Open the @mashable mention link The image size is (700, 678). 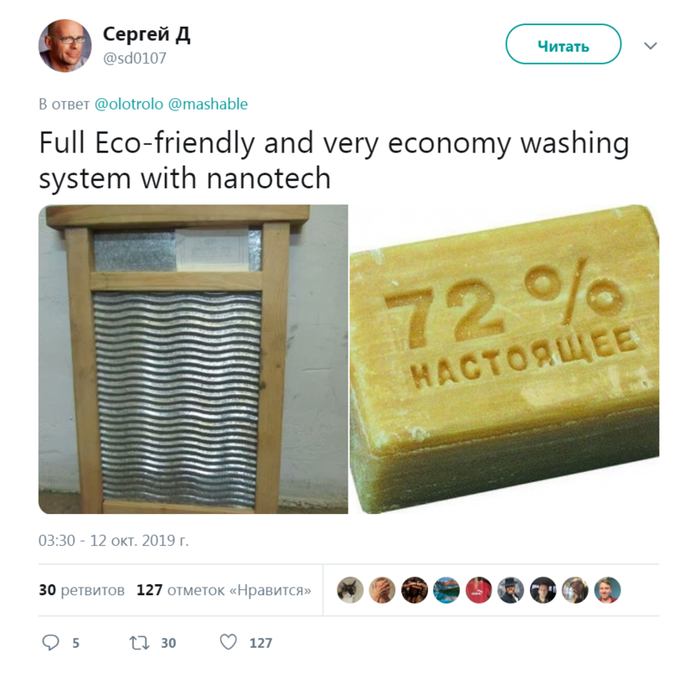208,104
